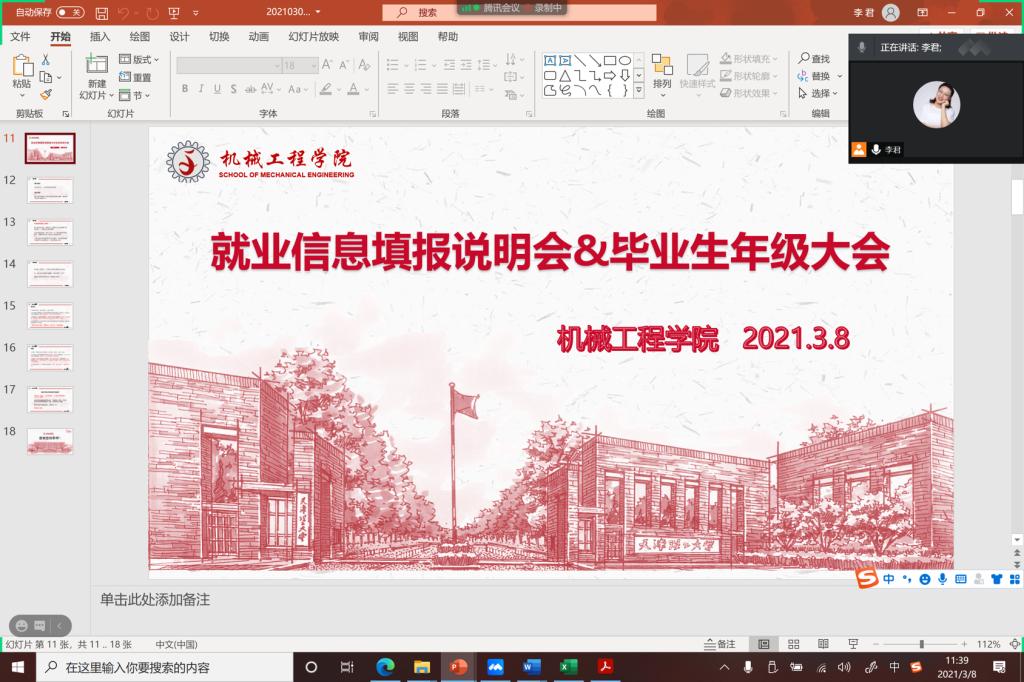Start slideshow from status bar icon
1024x682 pixels.
click(853, 644)
